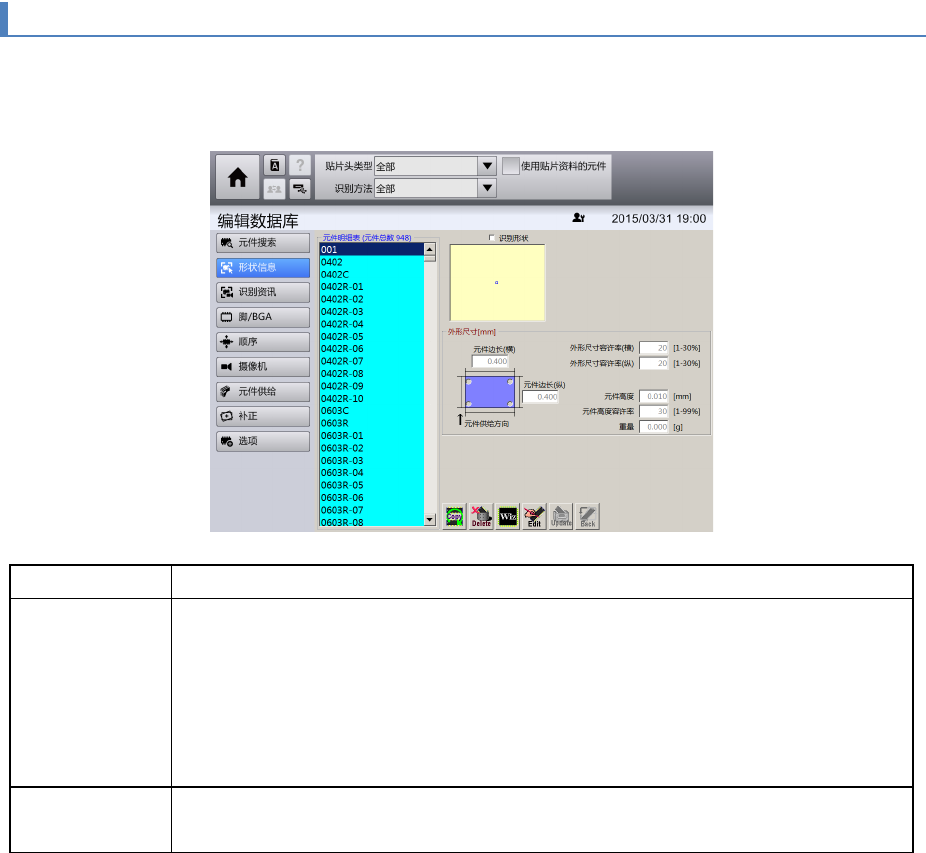
Task: Select component 0402R-06 in the list
Action: click(371, 349)
